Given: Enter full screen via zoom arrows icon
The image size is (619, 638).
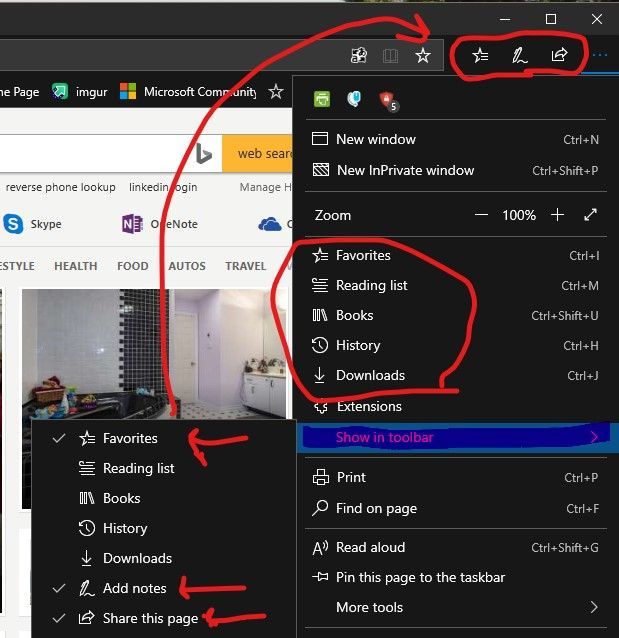Looking at the screenshot, I should pos(590,215).
